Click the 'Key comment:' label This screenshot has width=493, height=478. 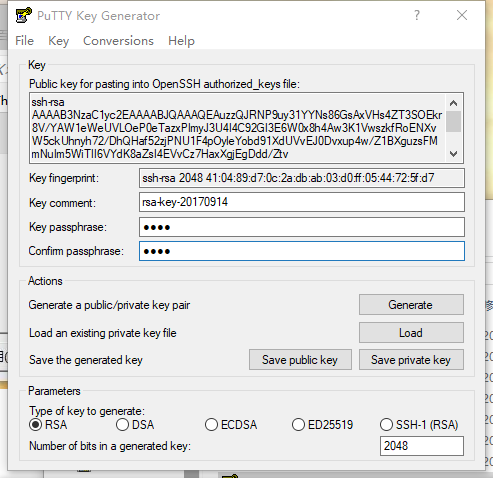[x=62, y=203]
